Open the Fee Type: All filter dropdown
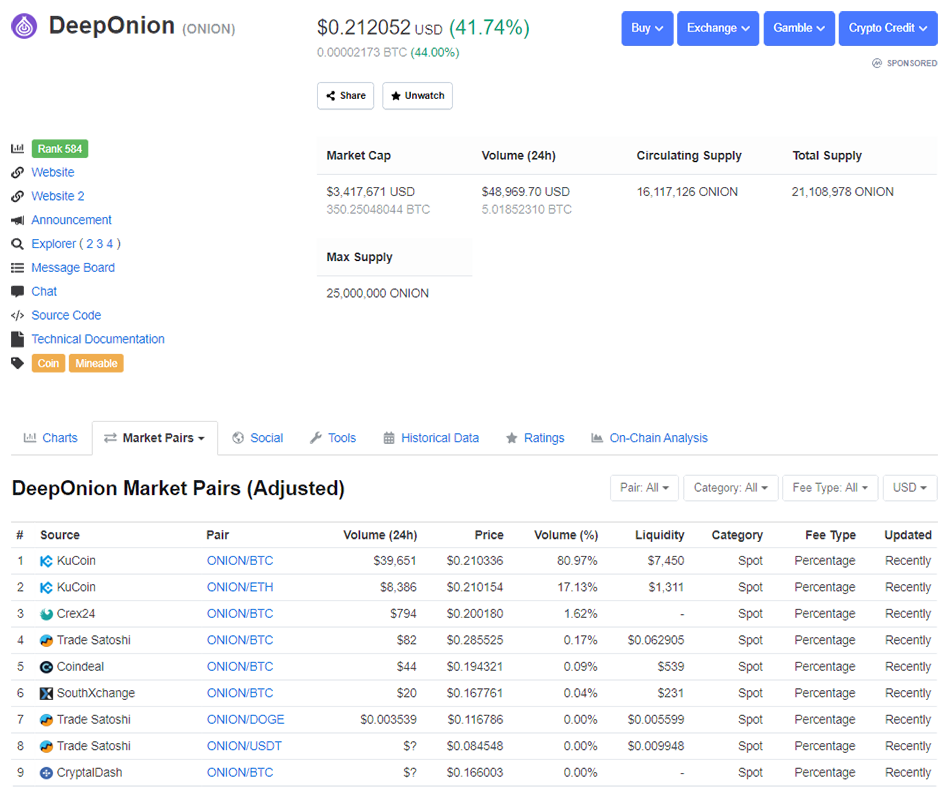Image resolution: width=950 pixels, height=789 pixels. coord(830,488)
